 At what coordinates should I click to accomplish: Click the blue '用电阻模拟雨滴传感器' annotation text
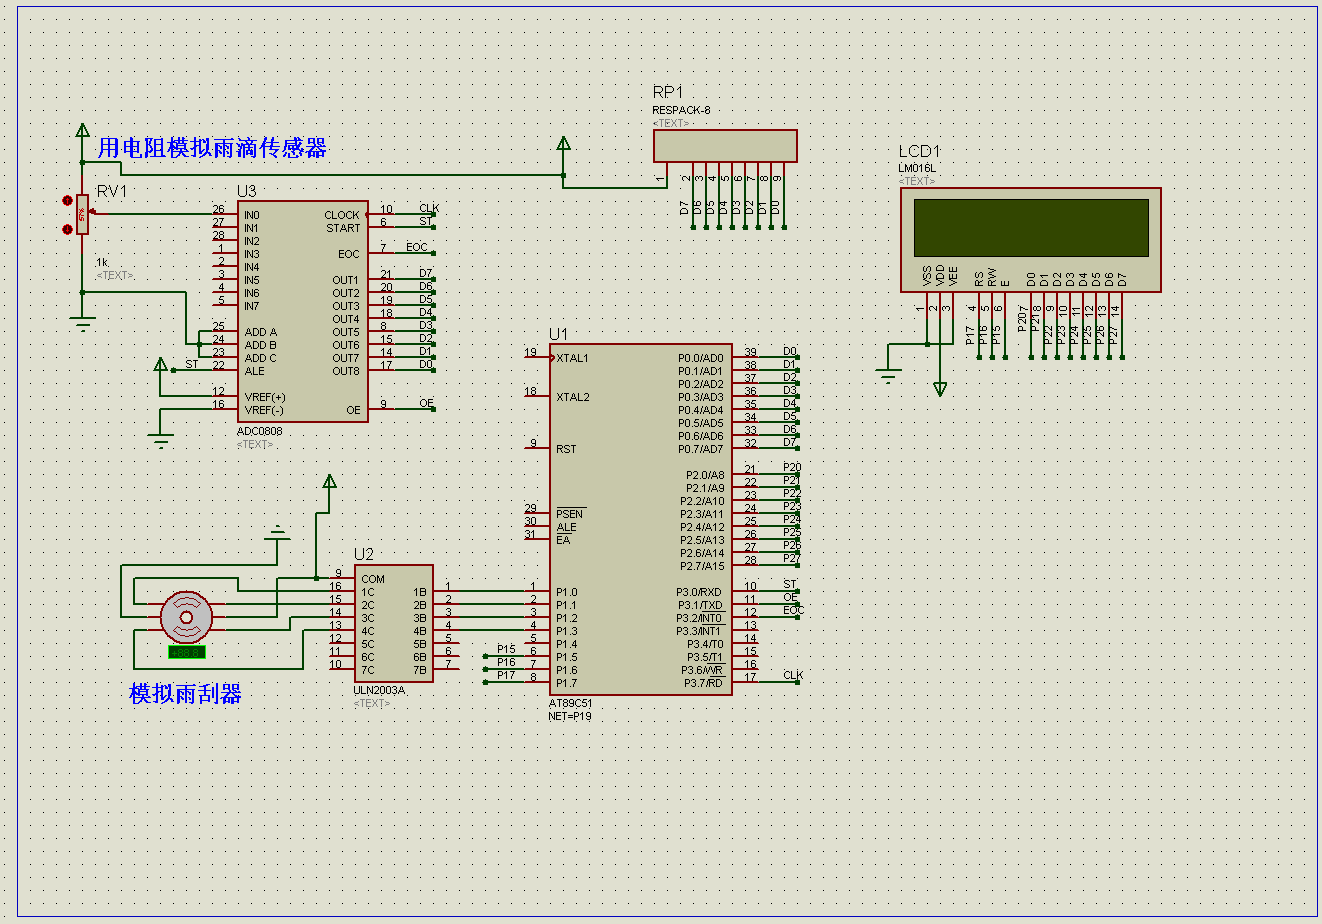click(x=212, y=148)
